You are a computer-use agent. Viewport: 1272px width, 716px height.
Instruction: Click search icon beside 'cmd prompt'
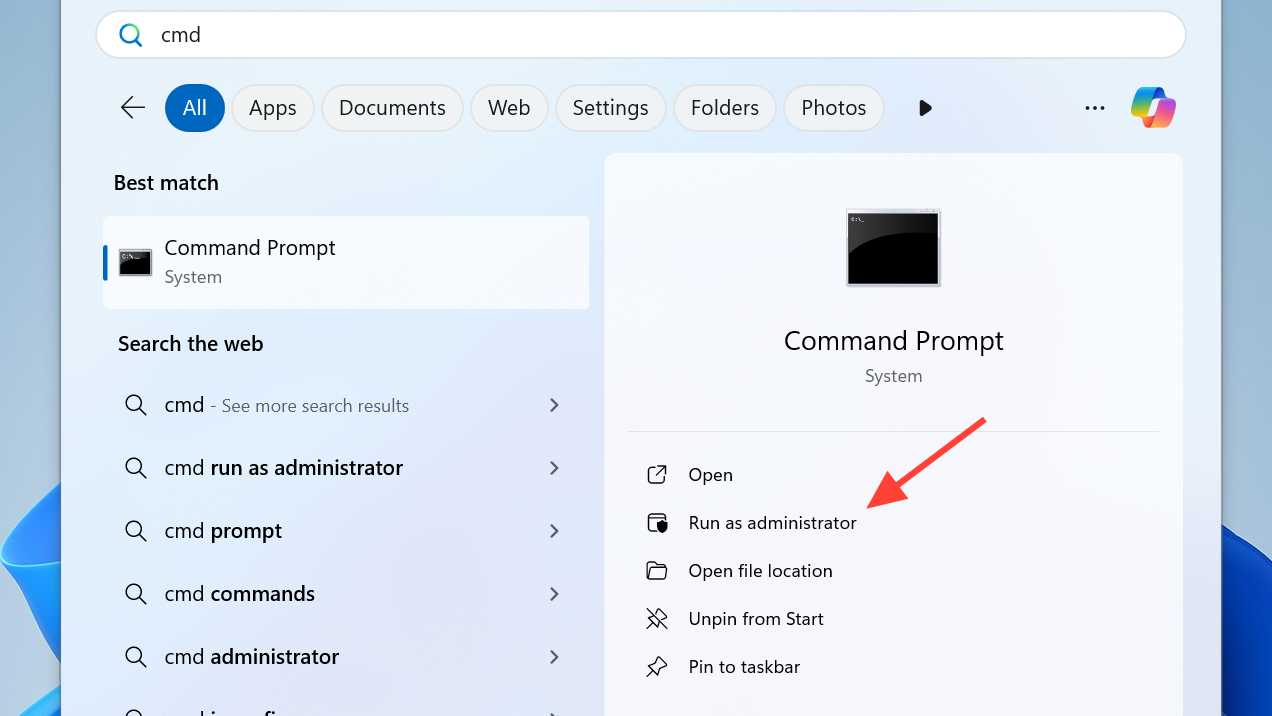pos(135,531)
